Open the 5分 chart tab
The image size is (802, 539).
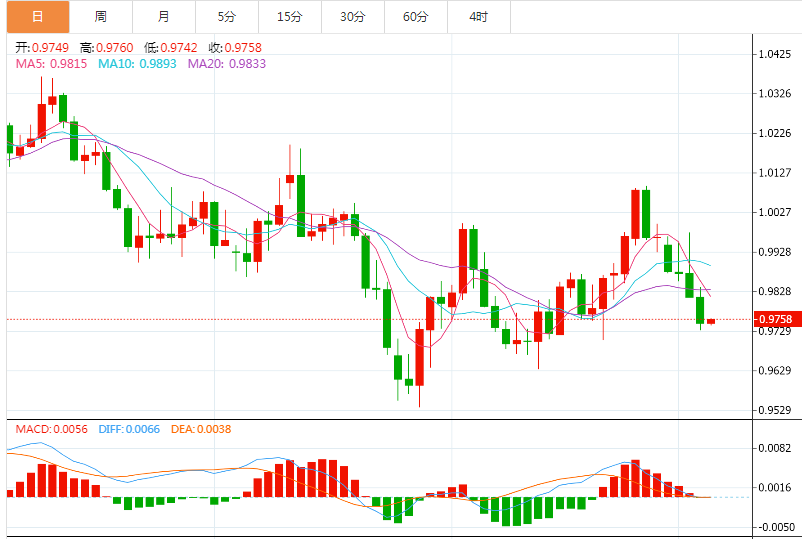[227, 17]
